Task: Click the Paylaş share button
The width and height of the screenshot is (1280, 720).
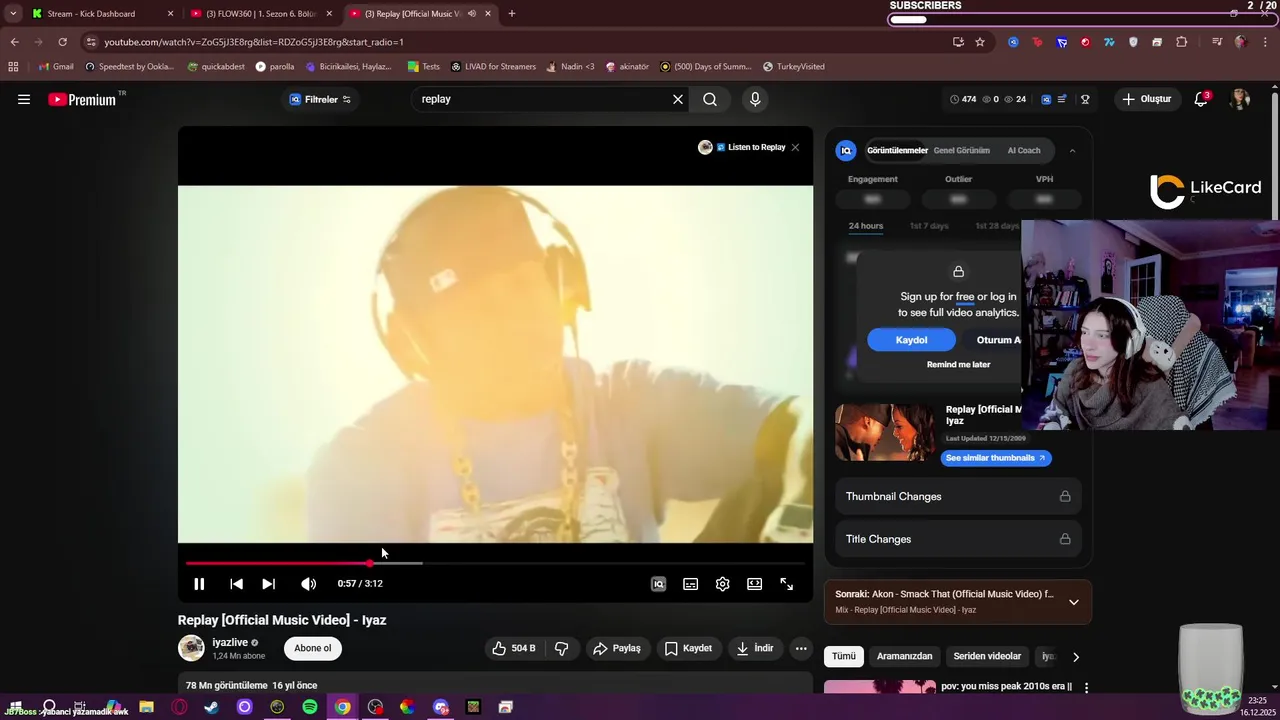Action: tap(616, 648)
